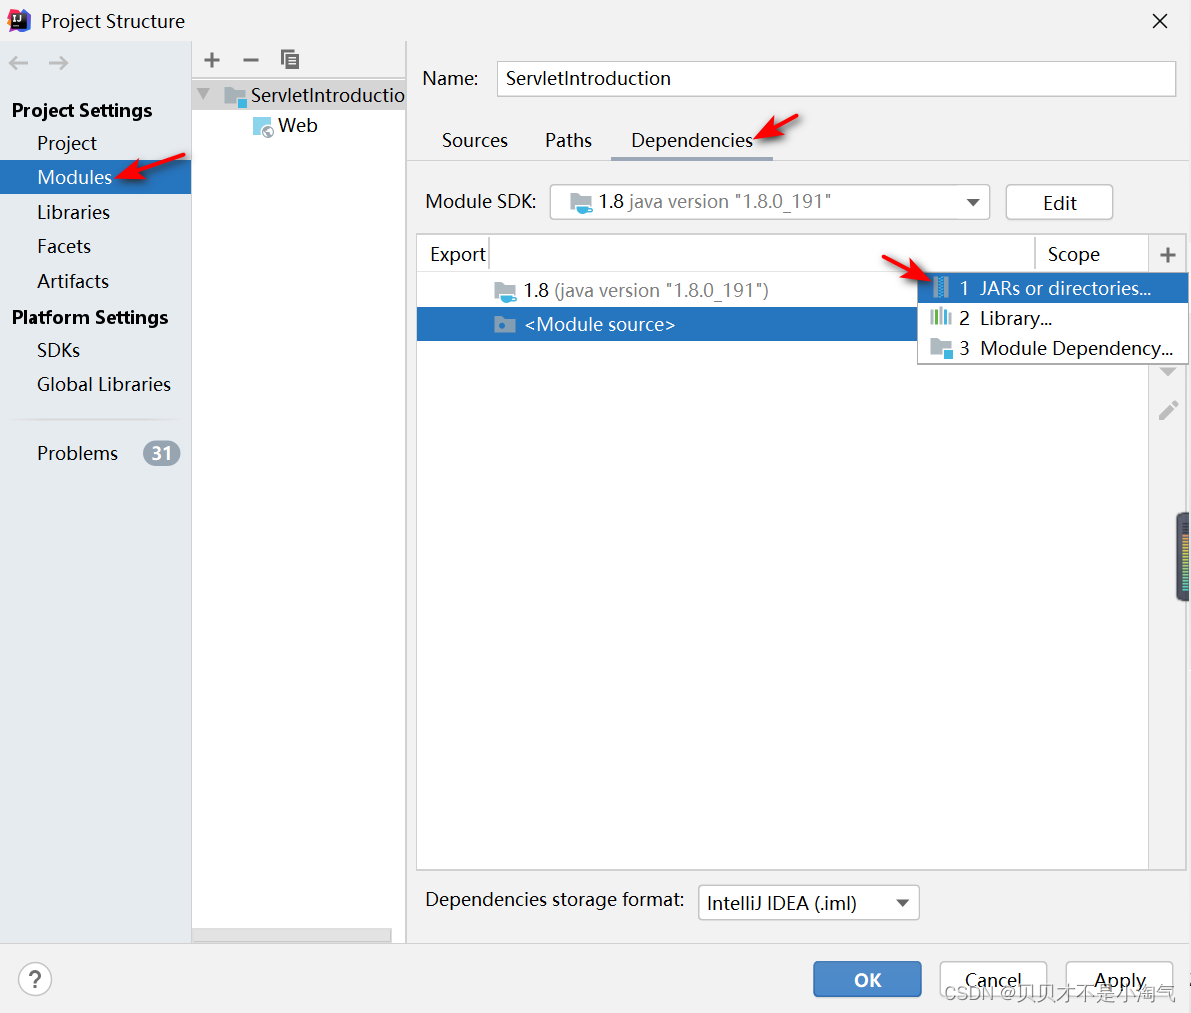
Task: Open Dependencies storage format dropdown
Action: coord(808,903)
